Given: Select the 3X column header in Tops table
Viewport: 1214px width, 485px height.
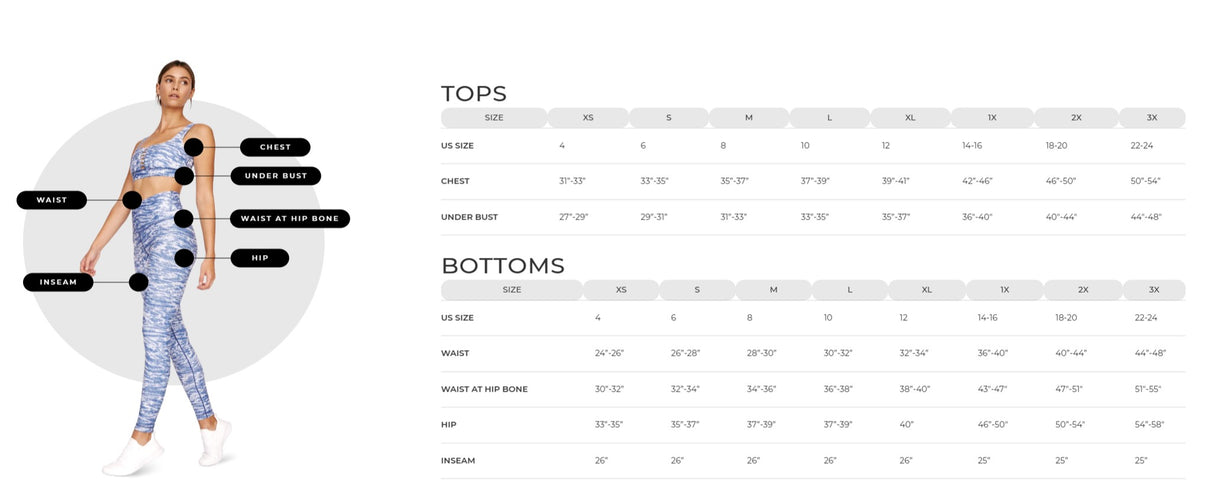Looking at the screenshot, I should coord(1152,118).
